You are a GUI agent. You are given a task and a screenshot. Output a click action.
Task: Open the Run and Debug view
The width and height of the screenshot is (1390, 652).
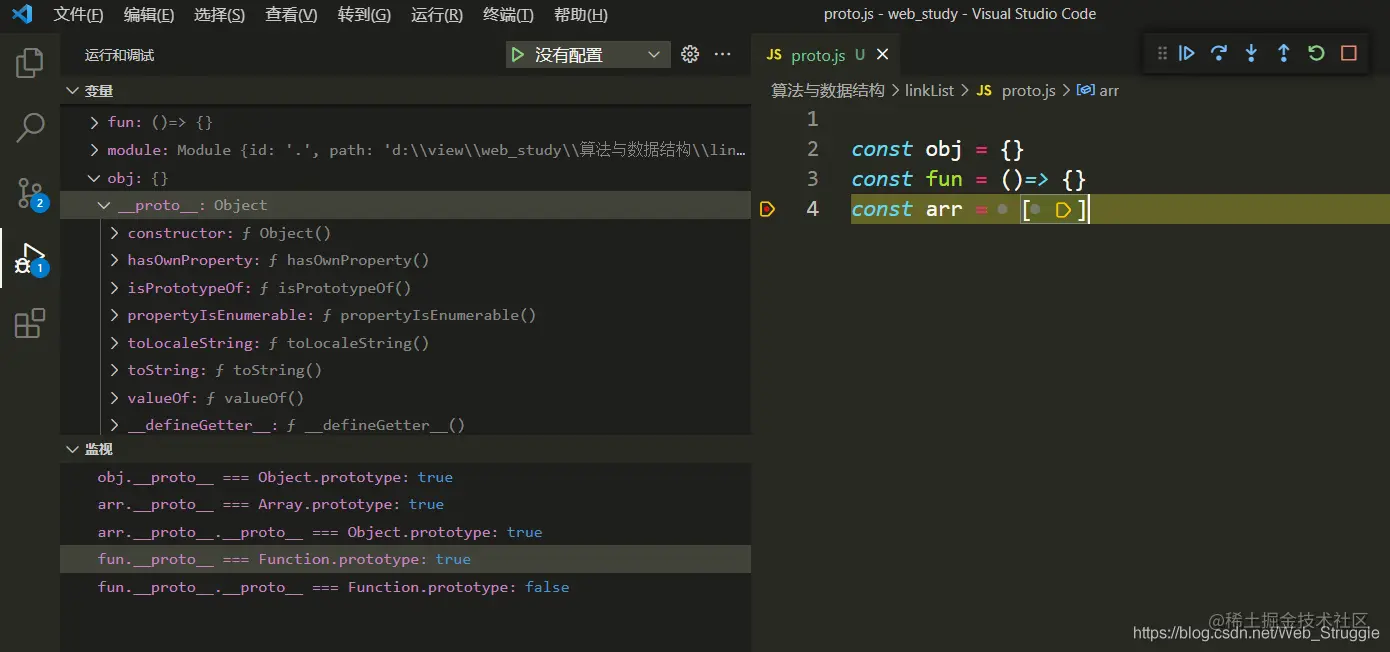(30, 258)
